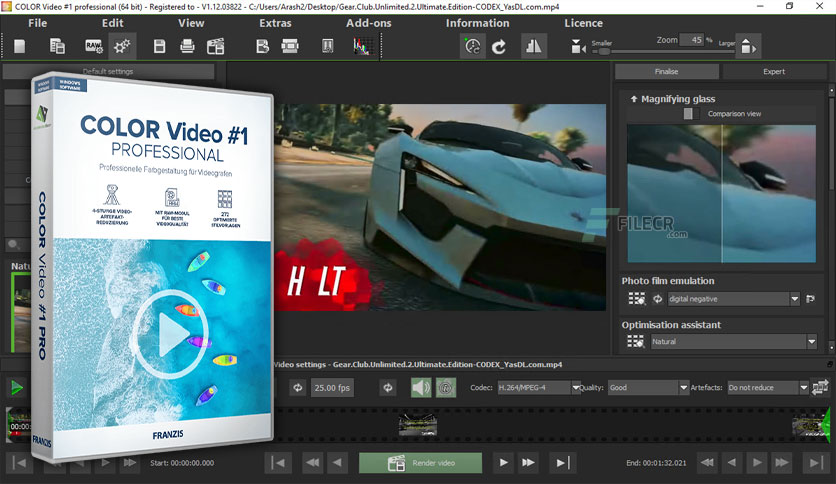Image resolution: width=836 pixels, height=484 pixels.
Task: Jump to end right of Render video
Action: click(x=563, y=463)
